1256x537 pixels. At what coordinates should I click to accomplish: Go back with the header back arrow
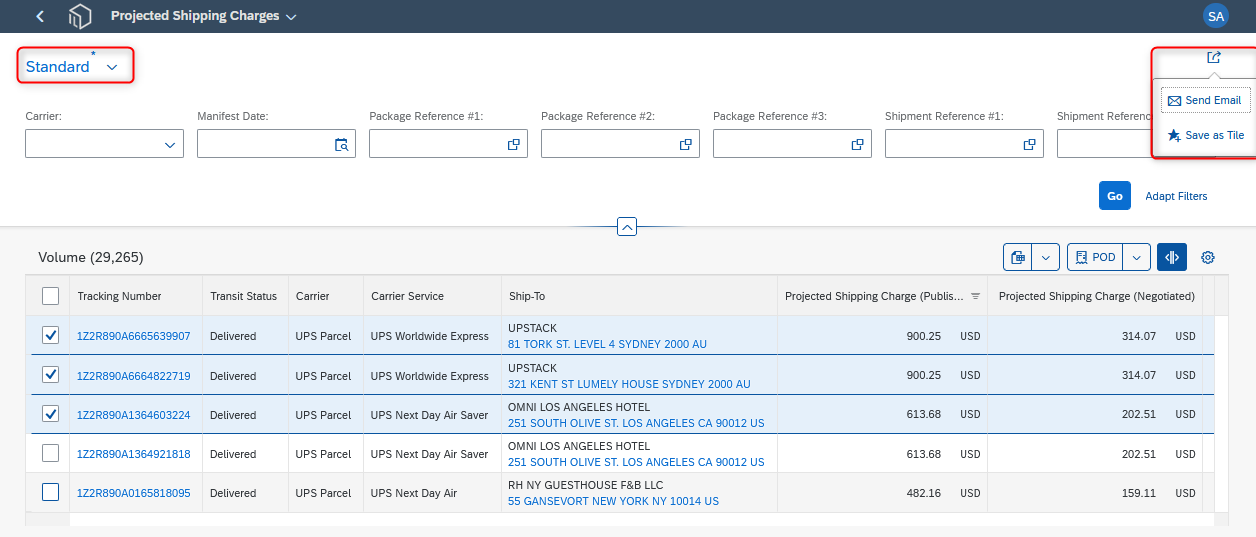pos(40,16)
